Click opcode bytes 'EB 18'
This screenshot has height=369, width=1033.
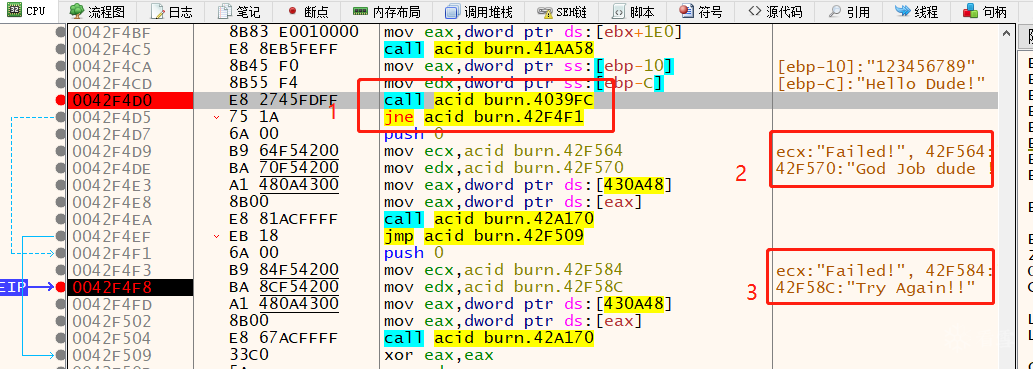point(254,235)
